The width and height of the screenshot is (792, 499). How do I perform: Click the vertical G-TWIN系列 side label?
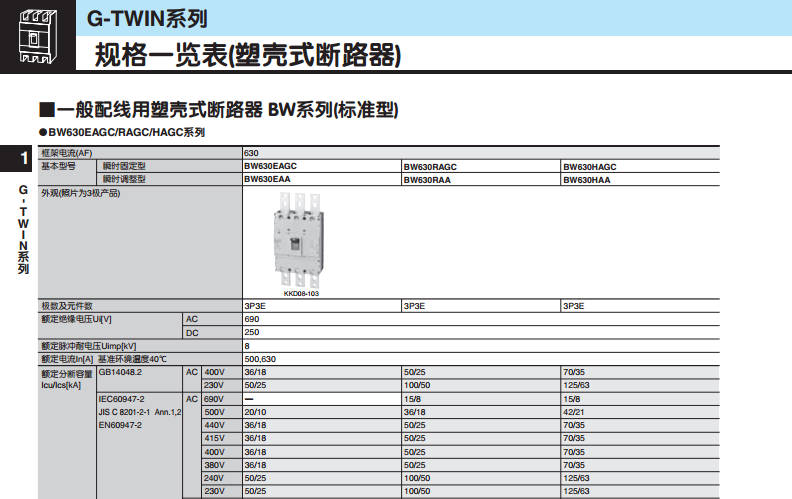click(23, 228)
